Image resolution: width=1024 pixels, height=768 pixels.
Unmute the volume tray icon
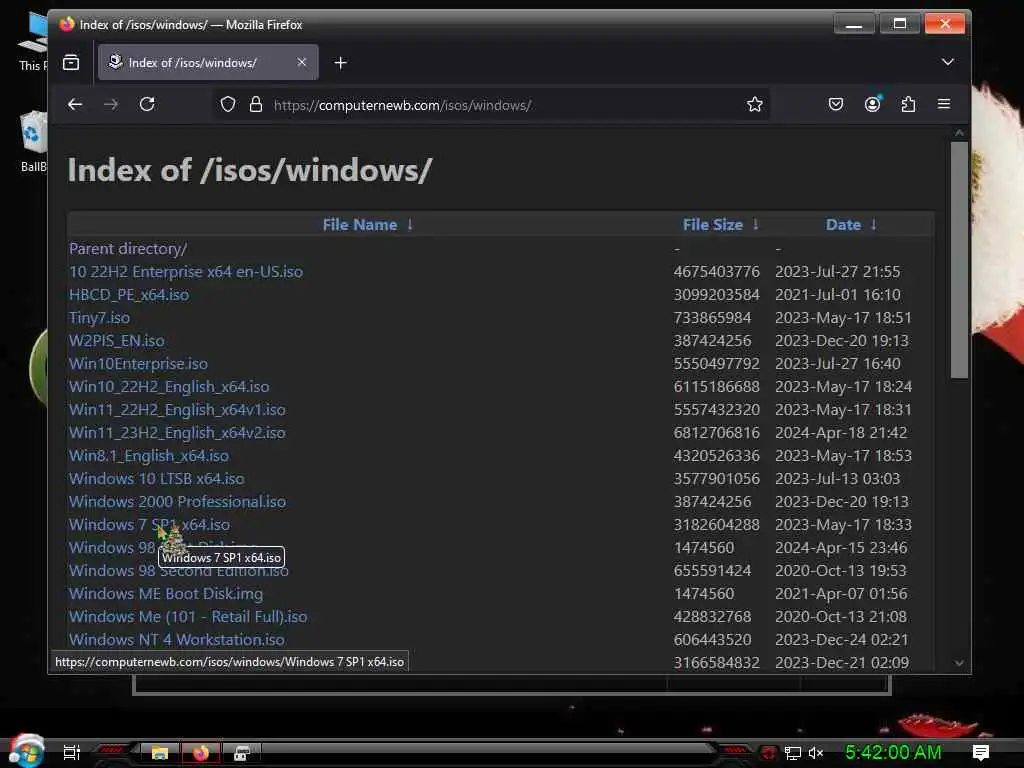[x=816, y=753]
